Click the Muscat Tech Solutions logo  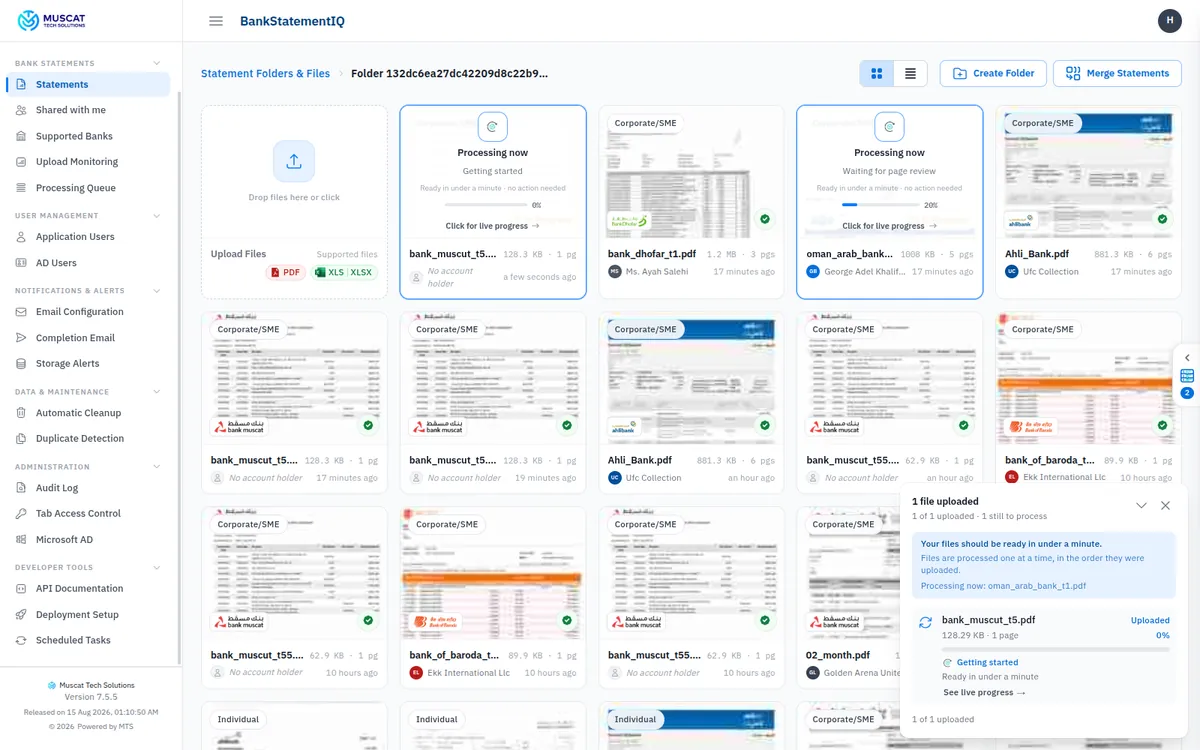(x=52, y=20)
